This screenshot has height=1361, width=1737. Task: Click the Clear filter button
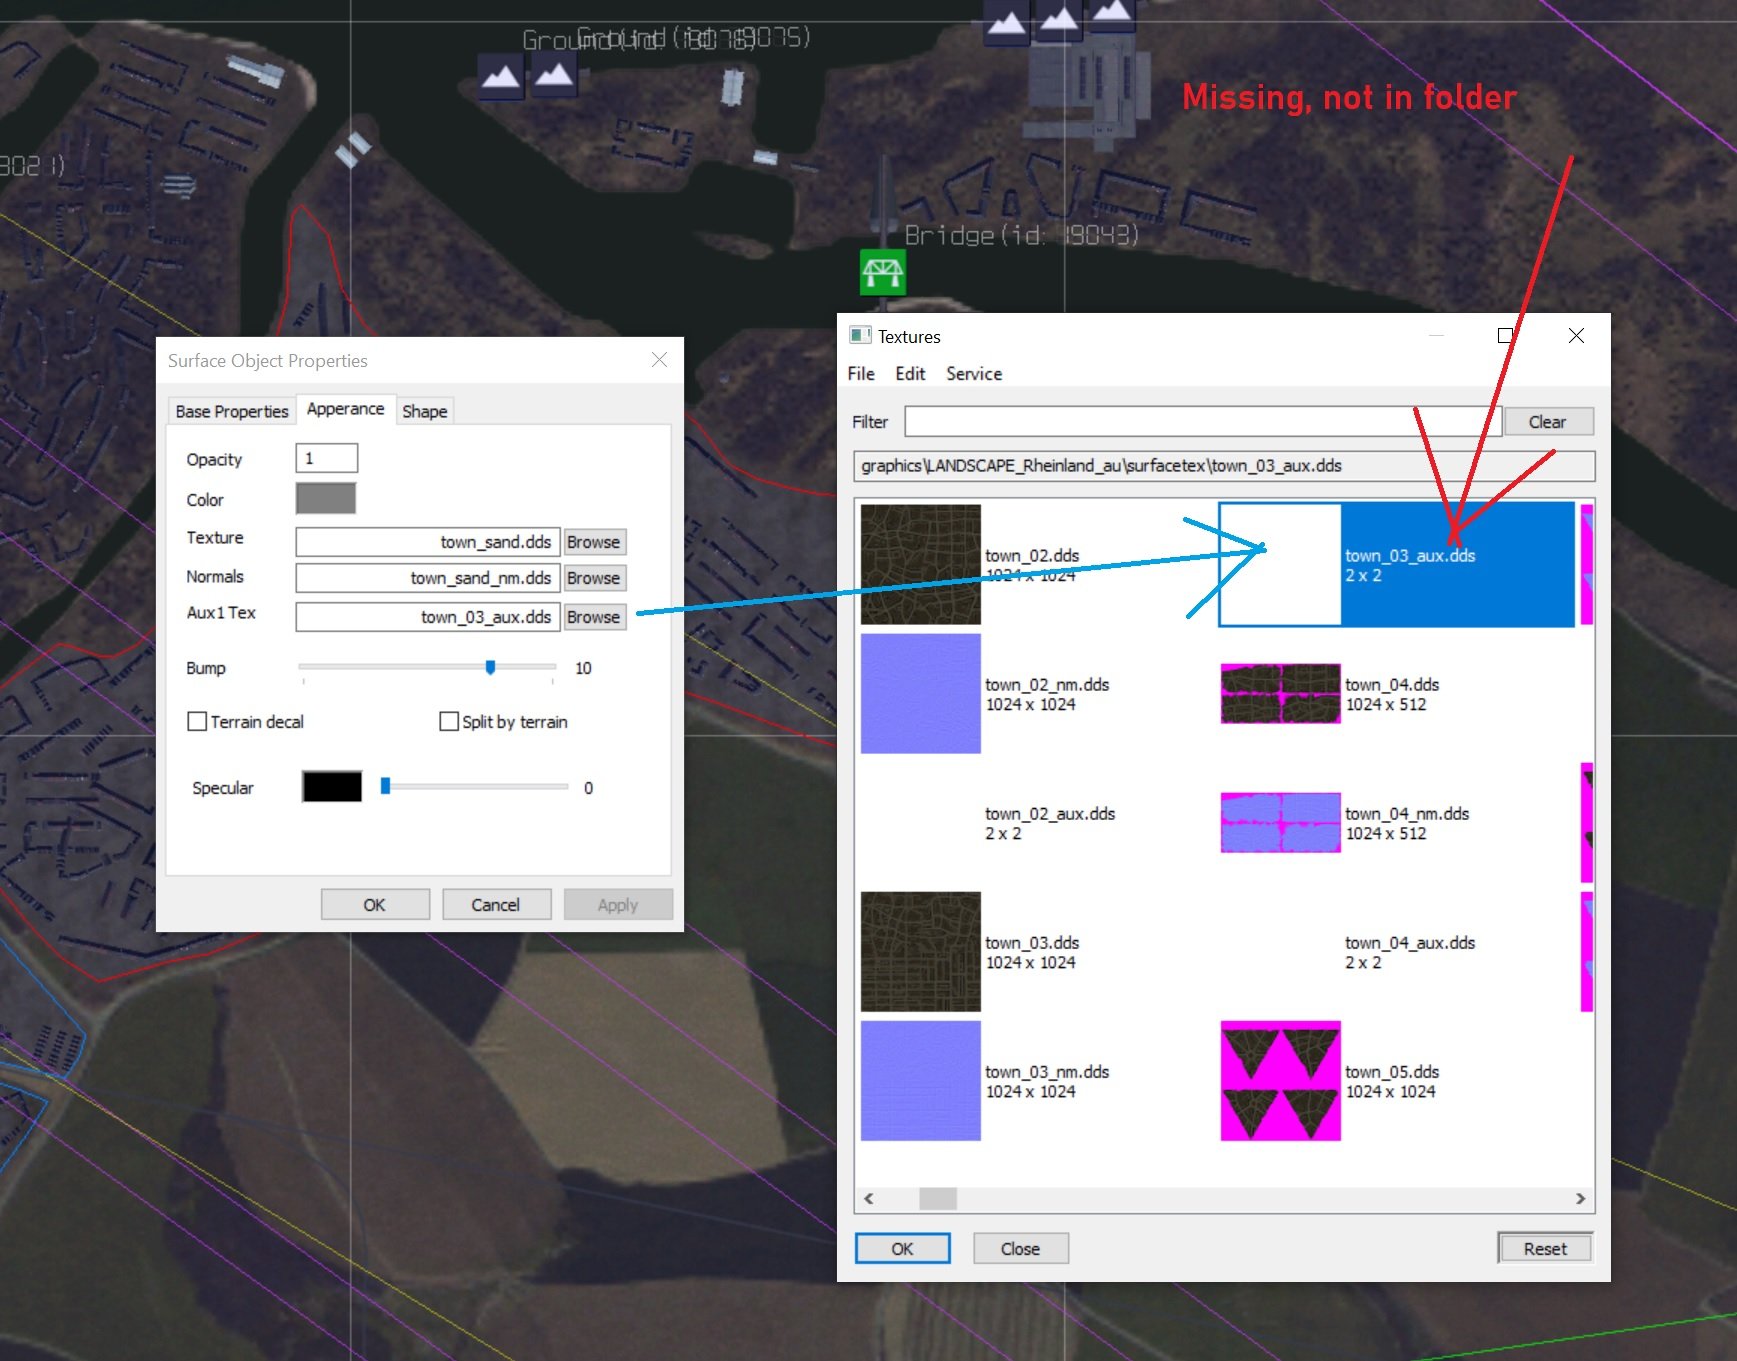(1547, 422)
